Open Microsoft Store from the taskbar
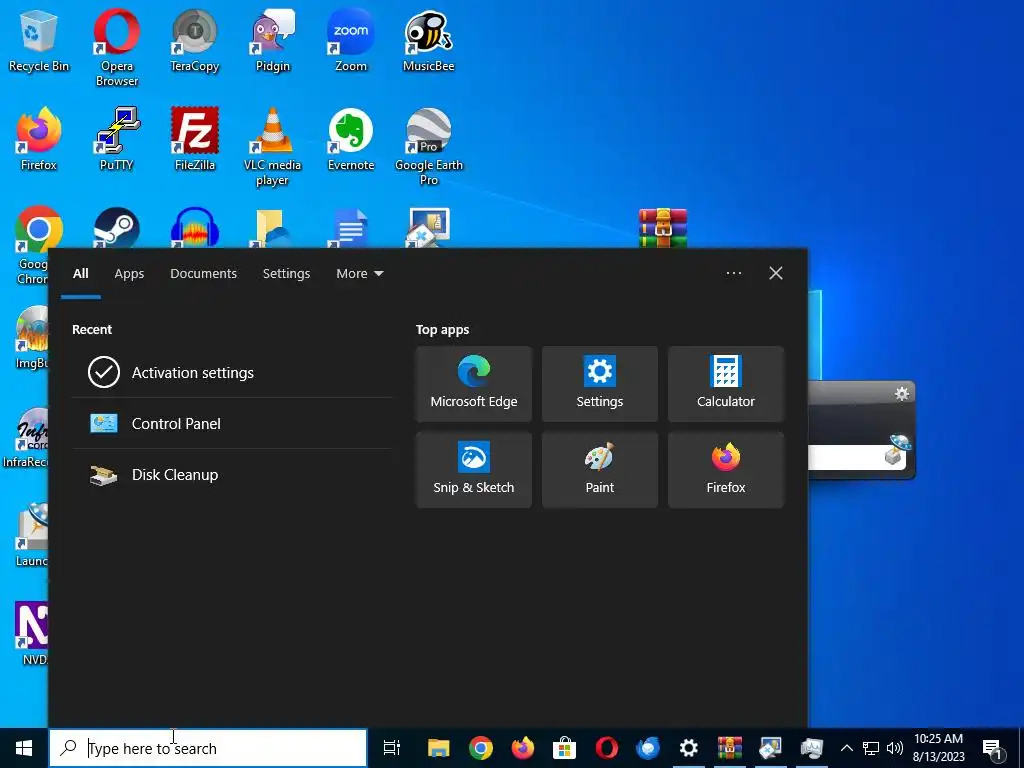 pyautogui.click(x=564, y=748)
